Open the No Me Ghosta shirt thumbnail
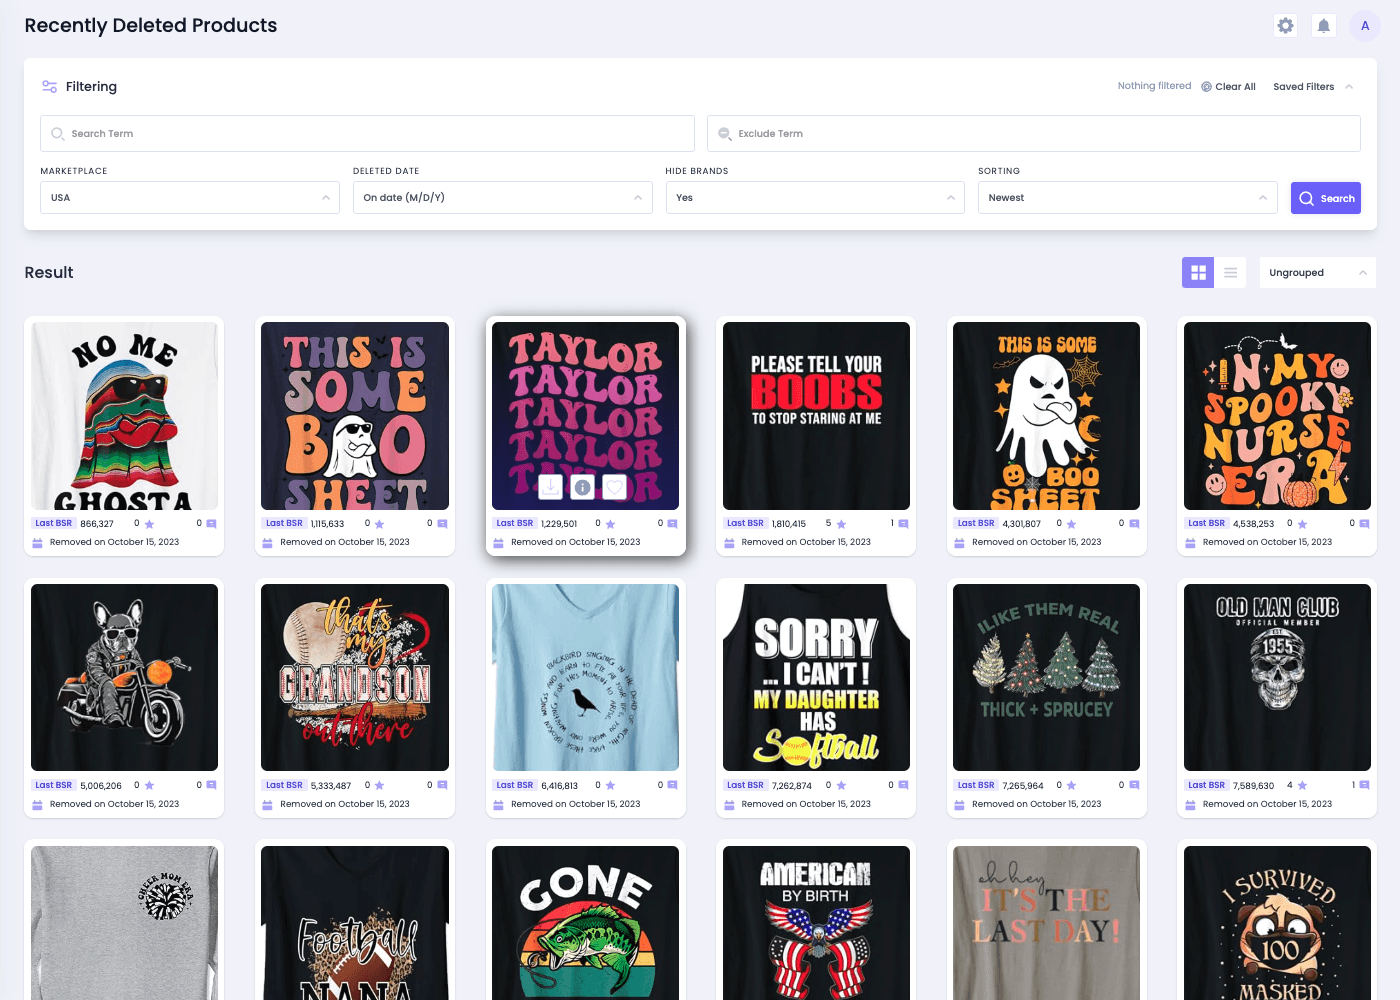The height and width of the screenshot is (1000, 1400). coord(124,416)
